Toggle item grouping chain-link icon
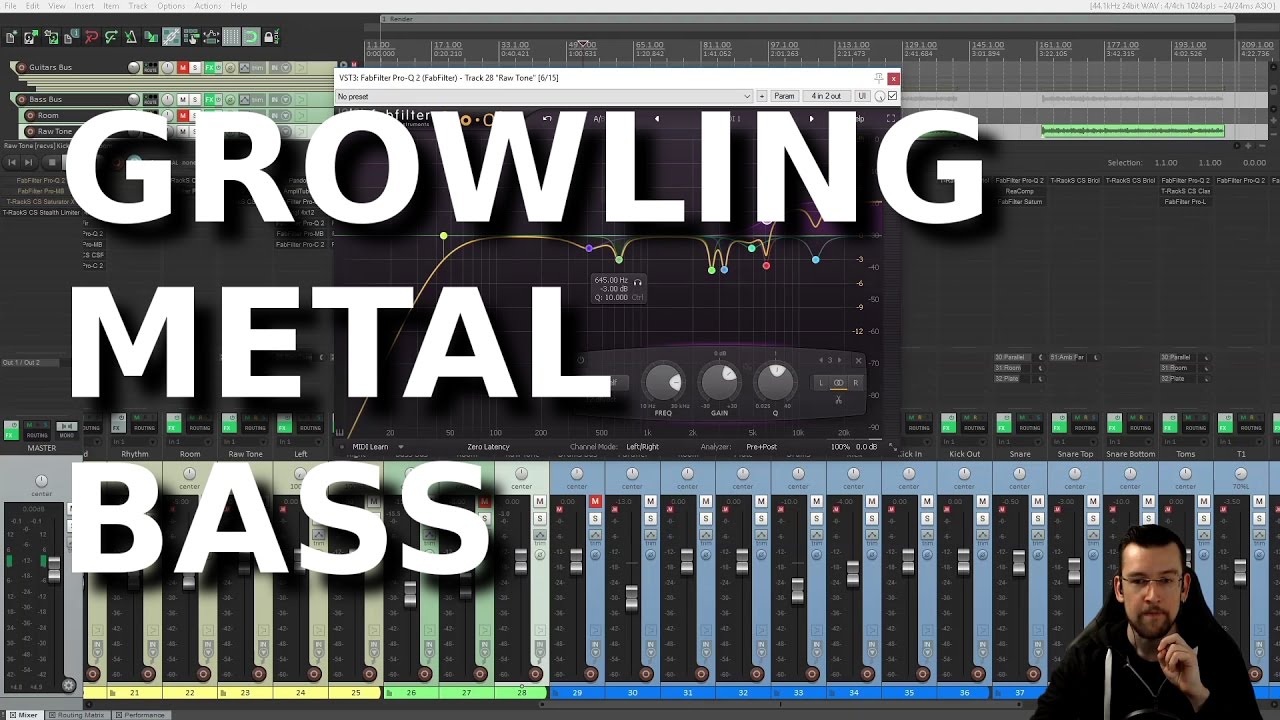This screenshot has height=720, width=1280. pos(171,37)
